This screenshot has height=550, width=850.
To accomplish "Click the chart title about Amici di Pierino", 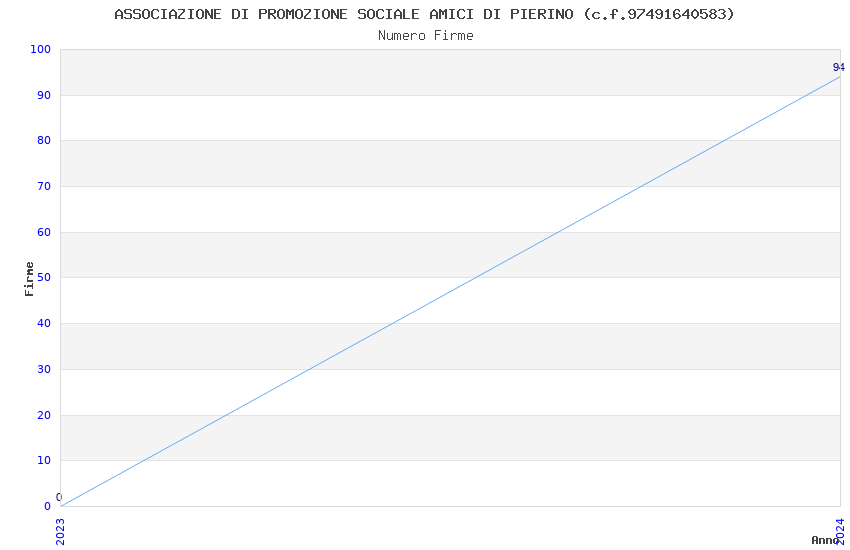I will coord(424,14).
